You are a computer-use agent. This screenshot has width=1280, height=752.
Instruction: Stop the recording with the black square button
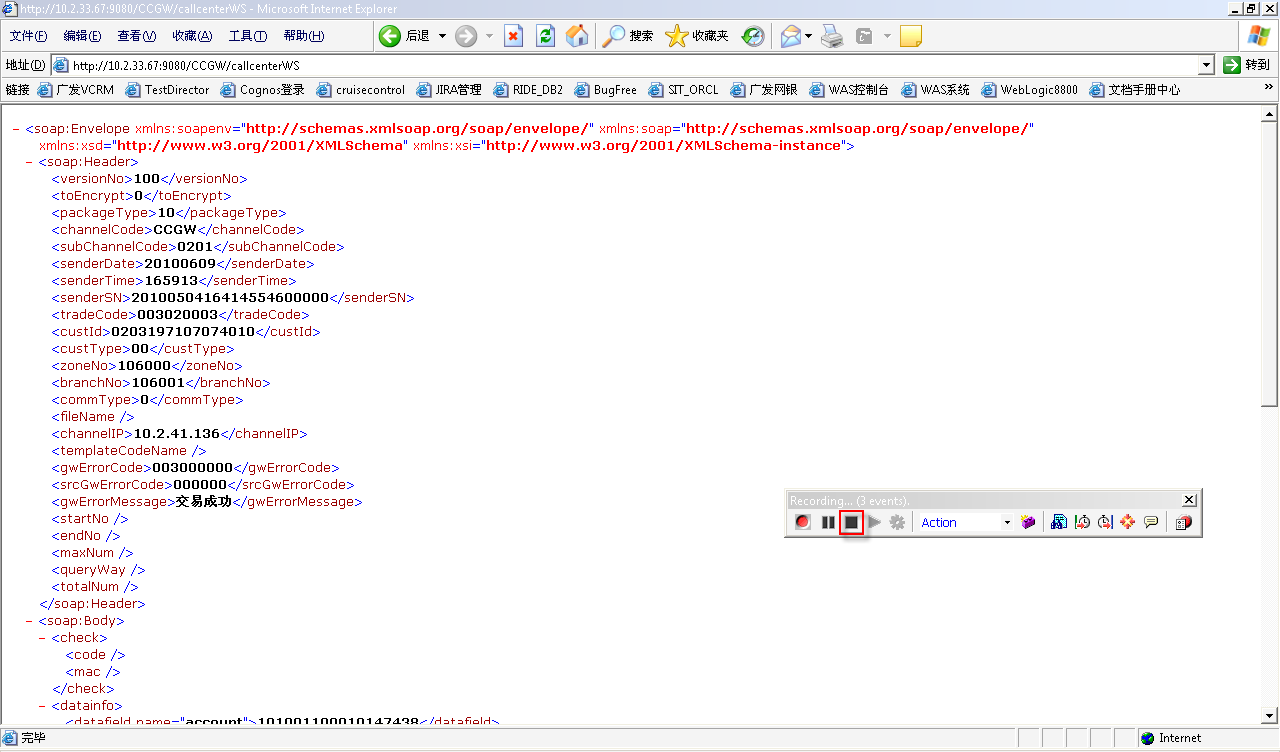(x=851, y=522)
